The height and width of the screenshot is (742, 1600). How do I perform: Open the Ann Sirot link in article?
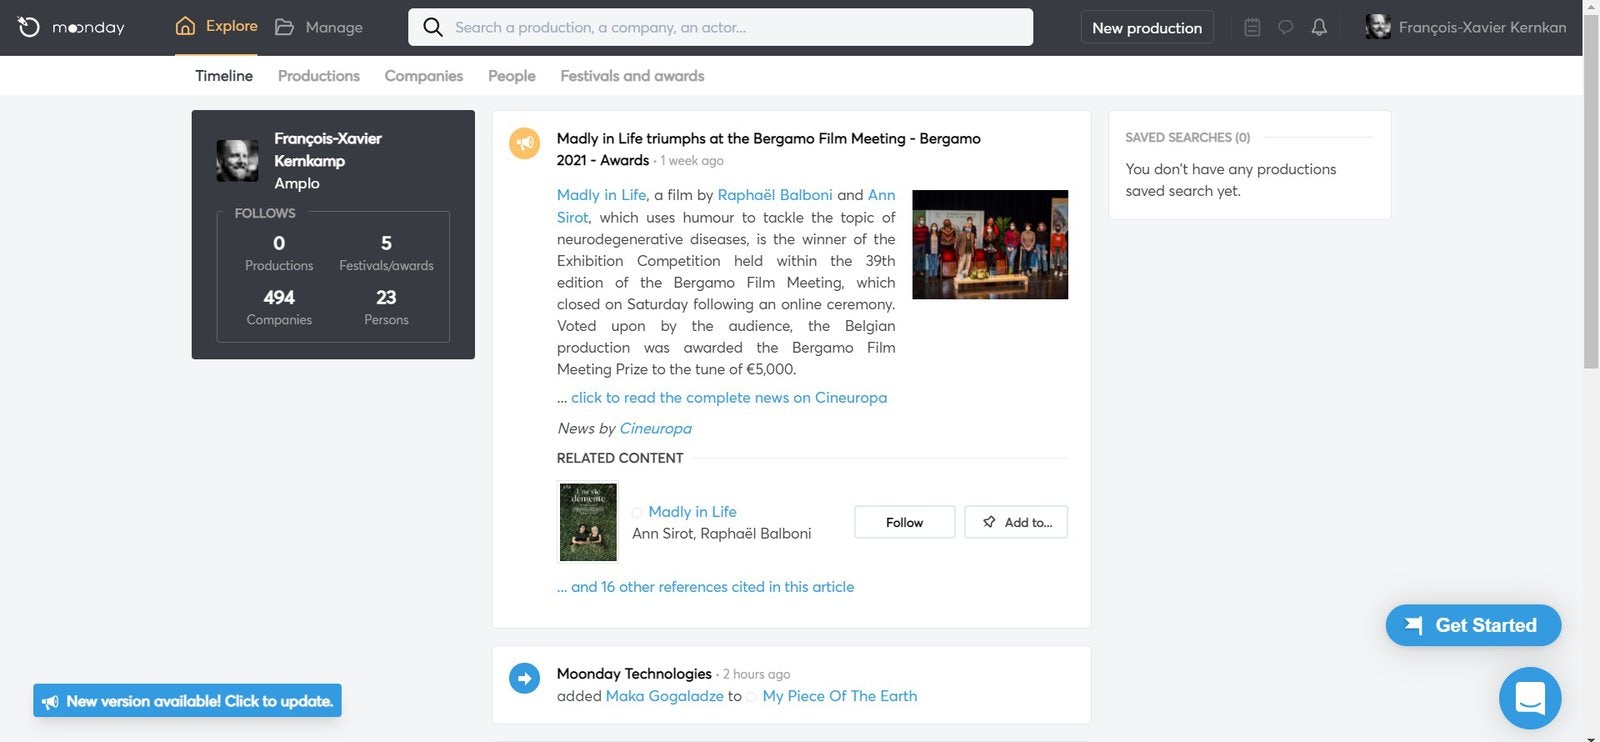coord(726,205)
